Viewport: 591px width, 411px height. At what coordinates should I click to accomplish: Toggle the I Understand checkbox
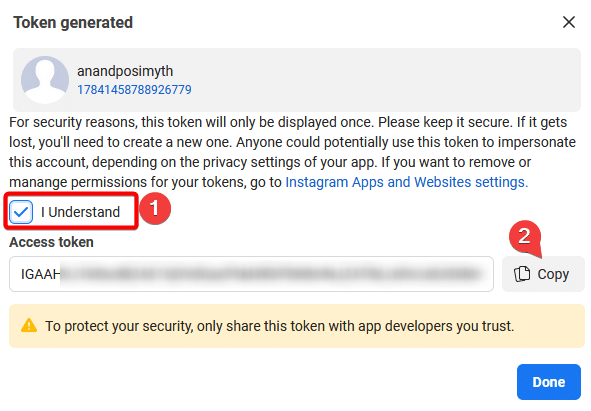21,212
